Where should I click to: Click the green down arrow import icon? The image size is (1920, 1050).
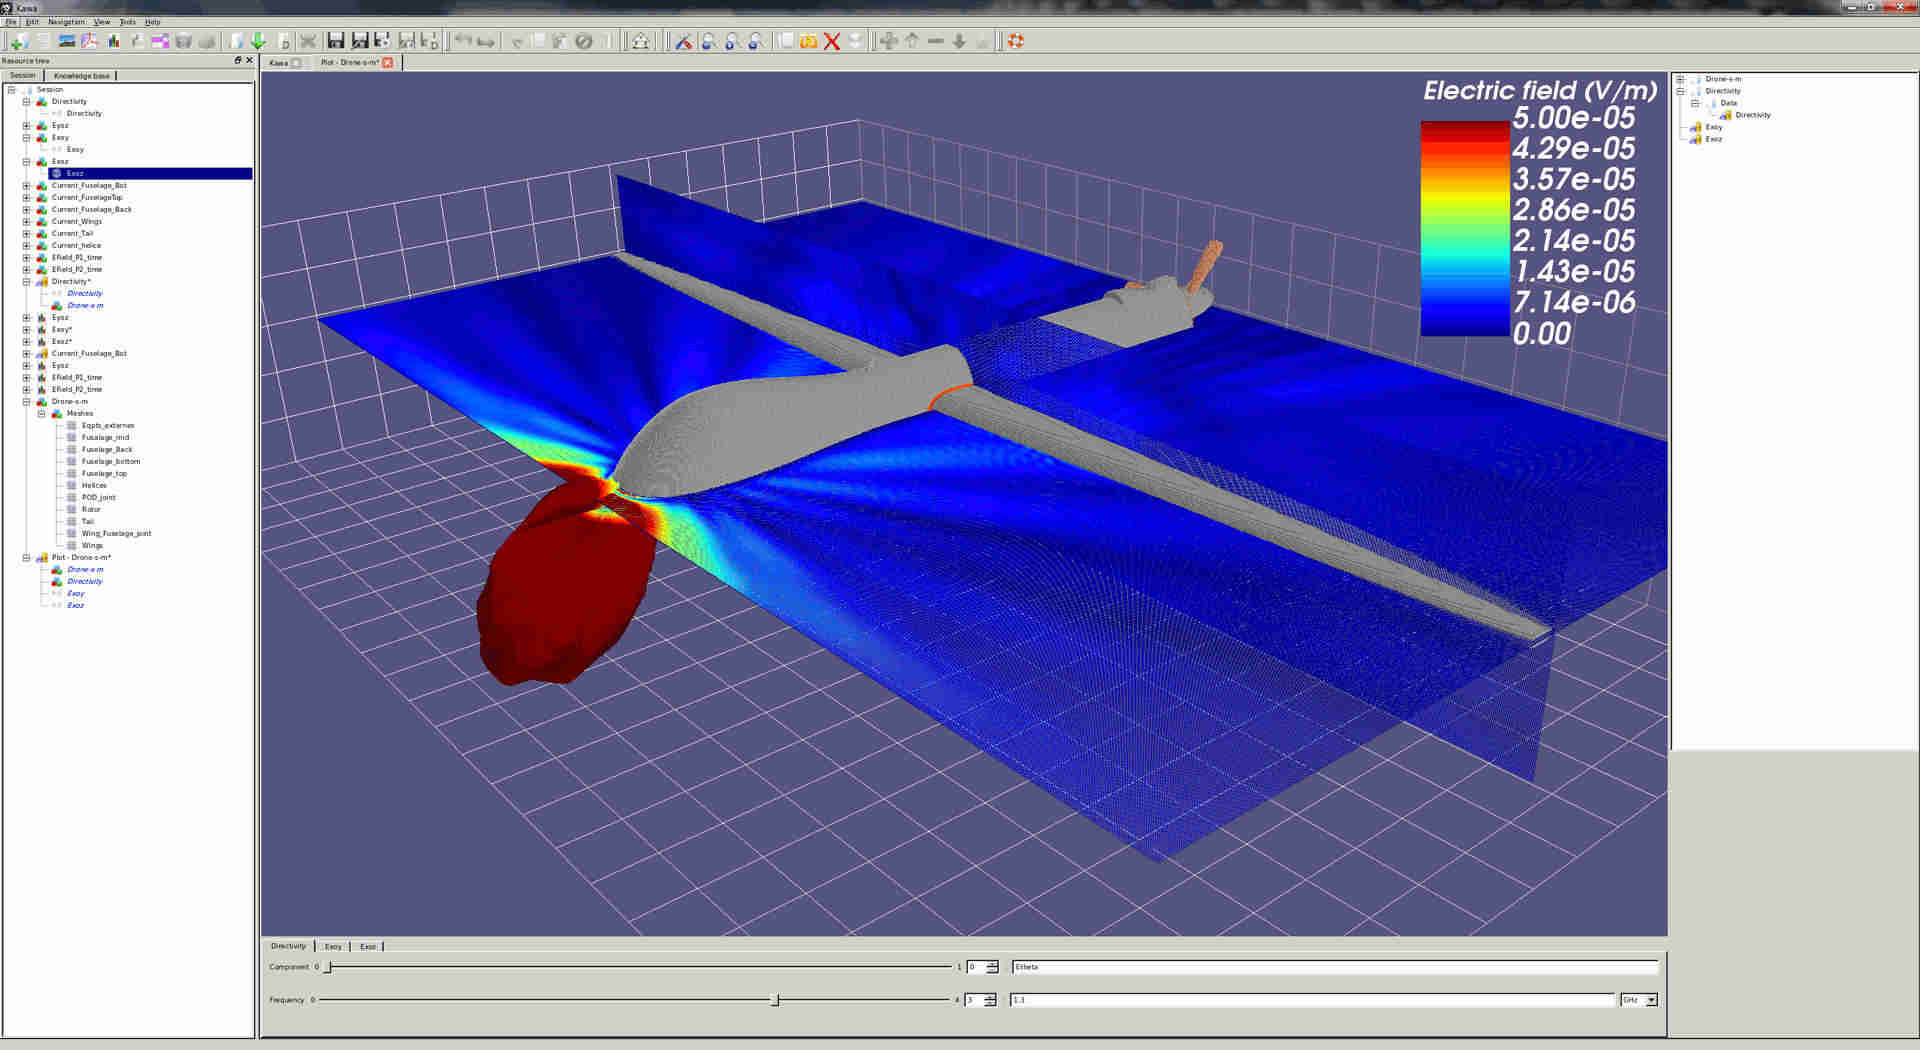tap(258, 41)
